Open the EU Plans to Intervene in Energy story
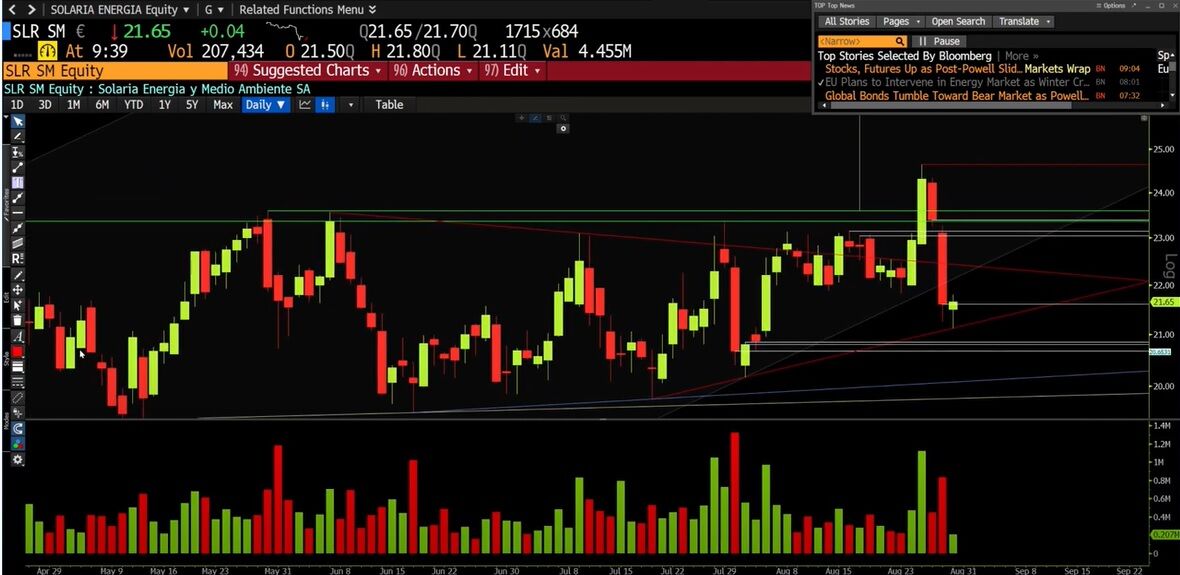The width and height of the screenshot is (1180, 575). tap(957, 82)
